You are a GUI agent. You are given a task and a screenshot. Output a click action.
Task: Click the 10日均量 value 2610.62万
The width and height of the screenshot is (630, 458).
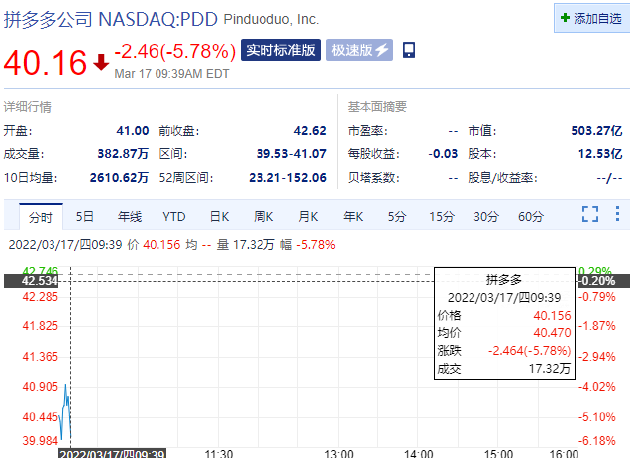tap(119, 178)
